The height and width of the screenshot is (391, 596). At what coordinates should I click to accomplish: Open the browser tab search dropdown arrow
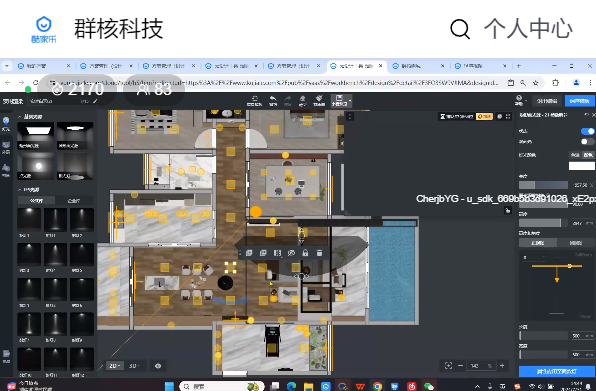pyautogui.click(x=6, y=66)
